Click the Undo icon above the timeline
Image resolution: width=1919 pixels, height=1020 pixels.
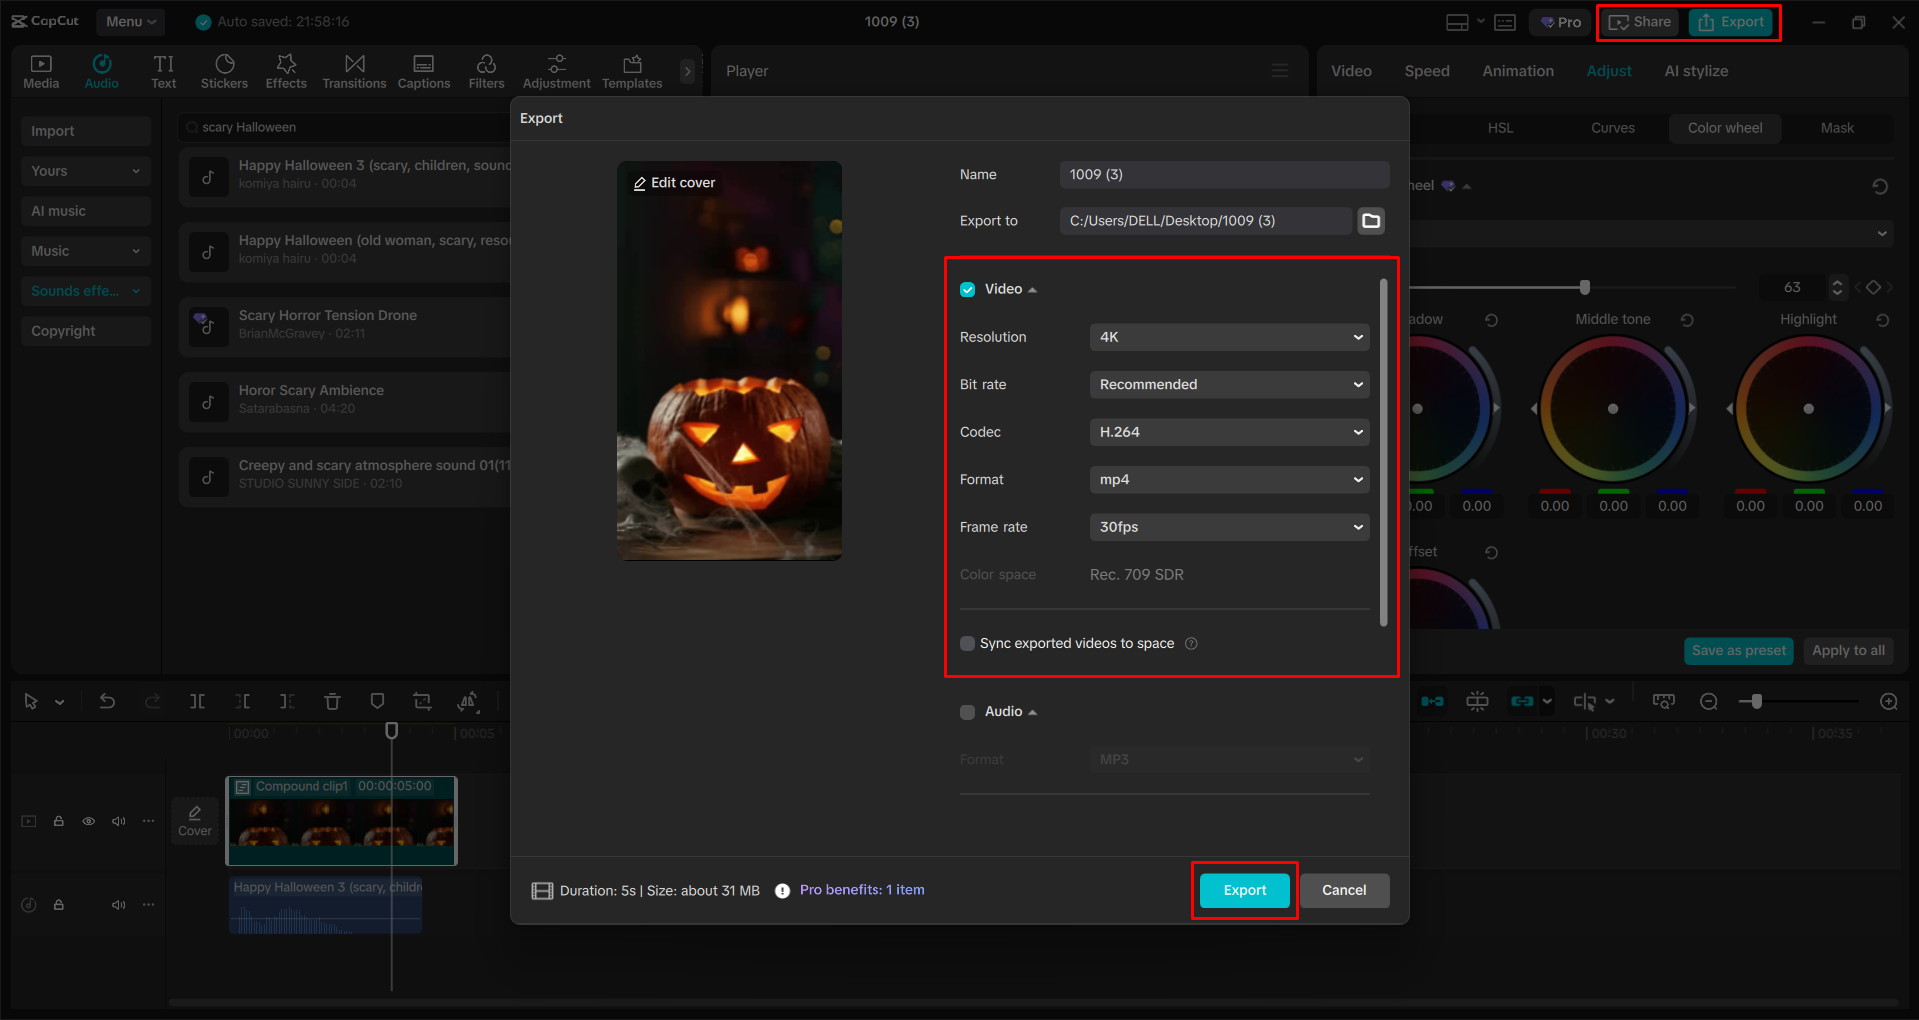coord(107,701)
